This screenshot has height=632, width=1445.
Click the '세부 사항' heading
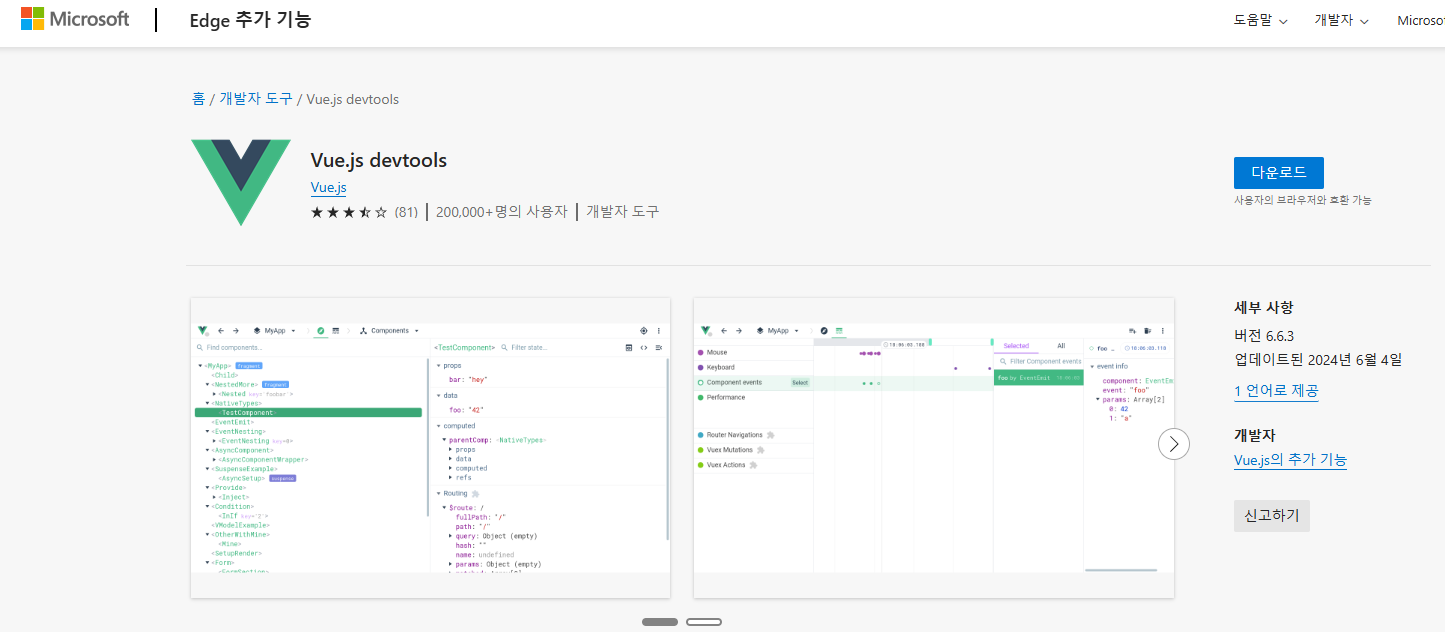tap(1264, 308)
